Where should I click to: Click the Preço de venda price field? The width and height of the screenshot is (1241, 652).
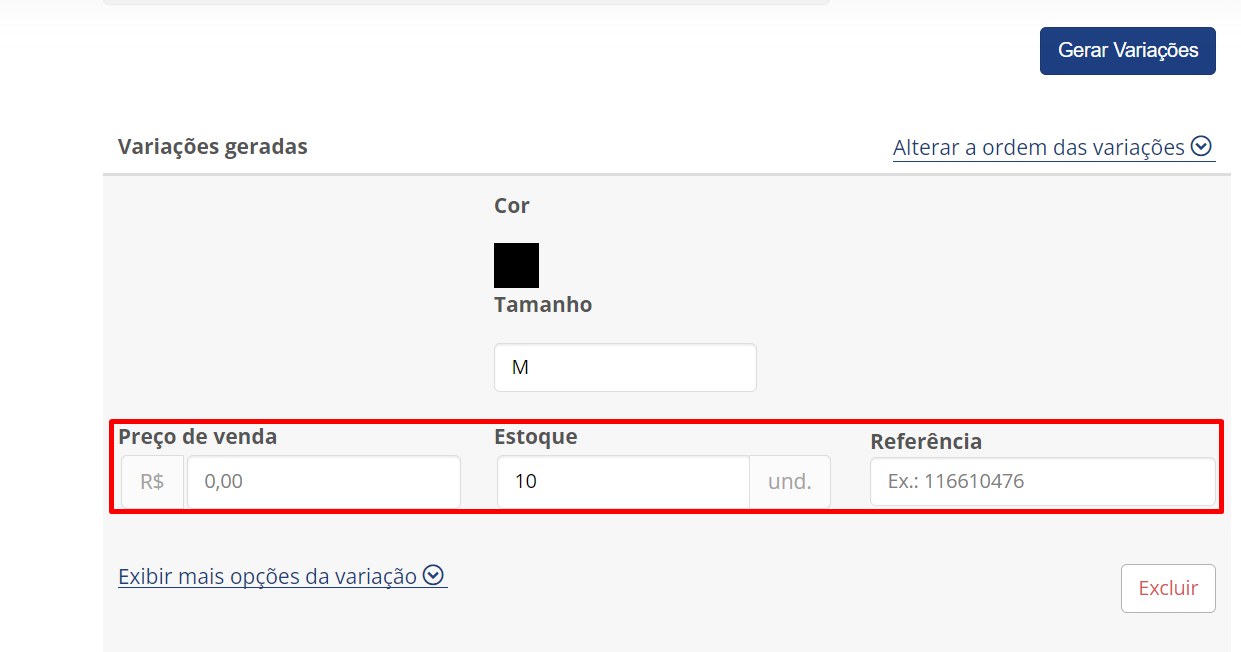point(323,481)
